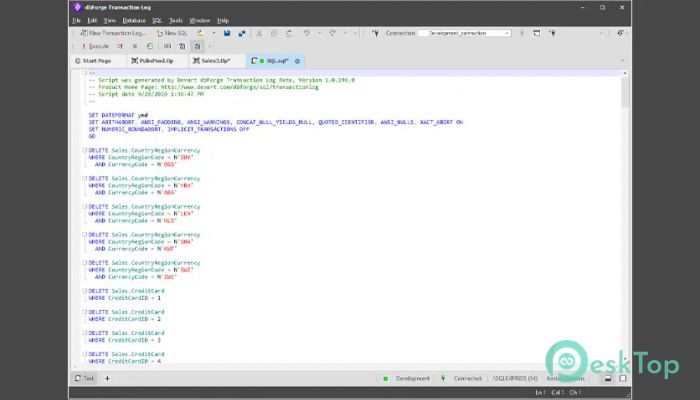Click the Copy icon in toolbar
This screenshot has height=400, width=700.
pyautogui.click(x=274, y=33)
